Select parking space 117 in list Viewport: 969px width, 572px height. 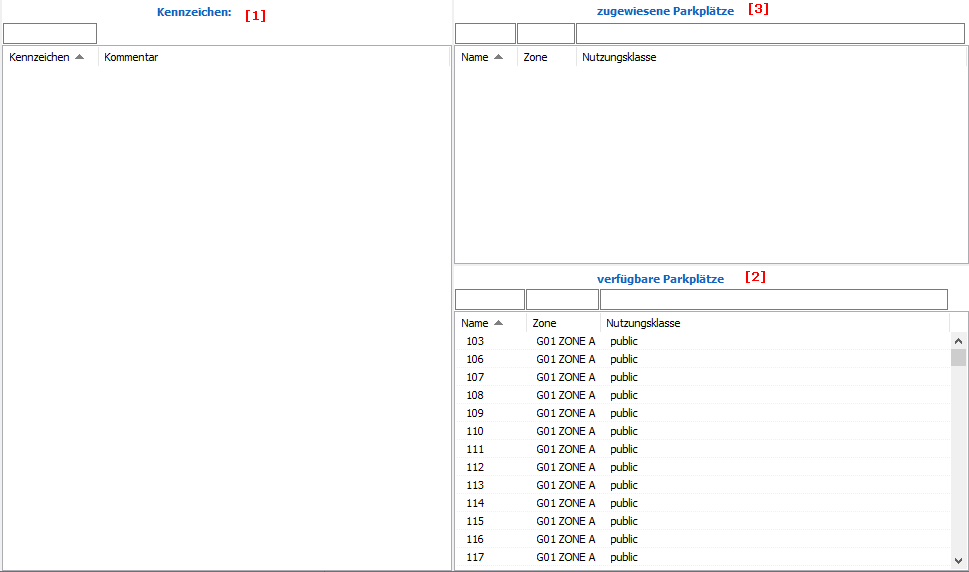click(x=475, y=557)
